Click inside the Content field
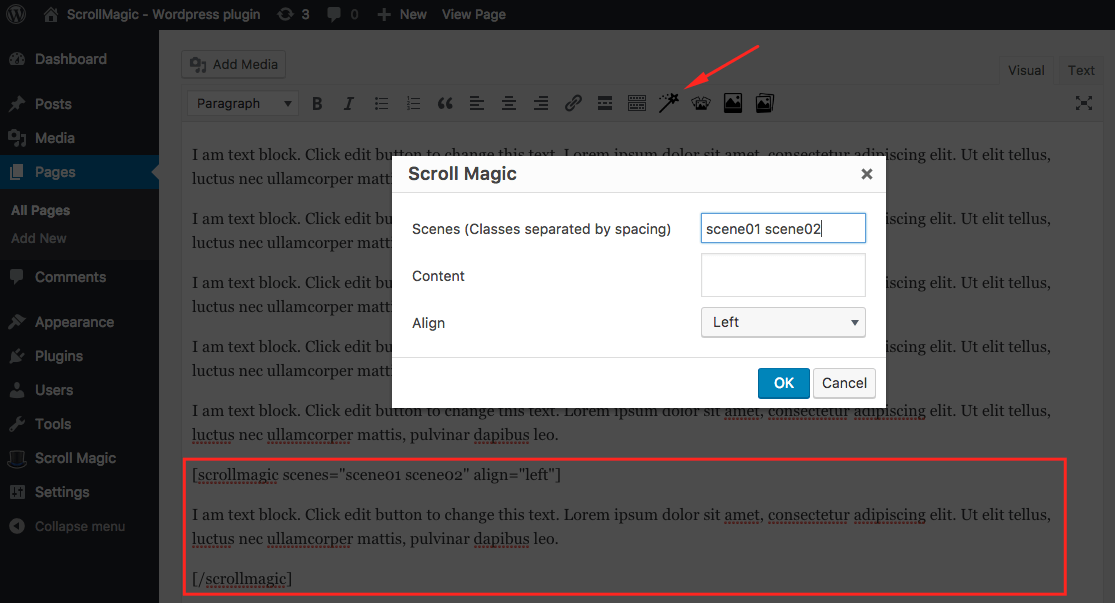This screenshot has width=1115, height=603. tap(783, 275)
